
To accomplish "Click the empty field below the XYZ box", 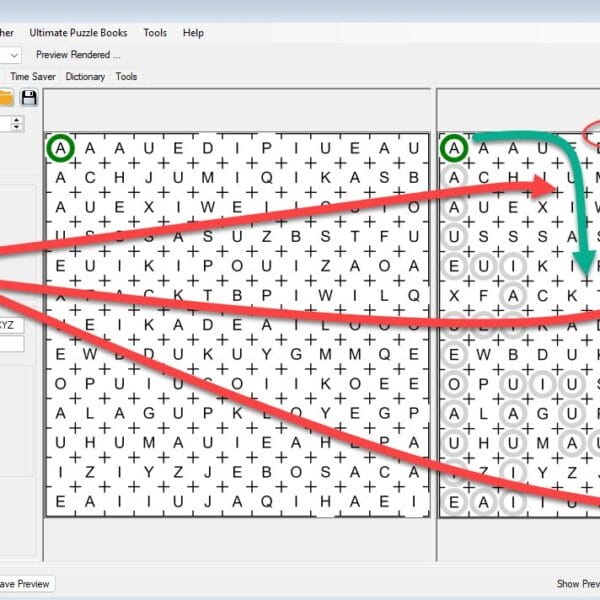I will [x=8, y=344].
